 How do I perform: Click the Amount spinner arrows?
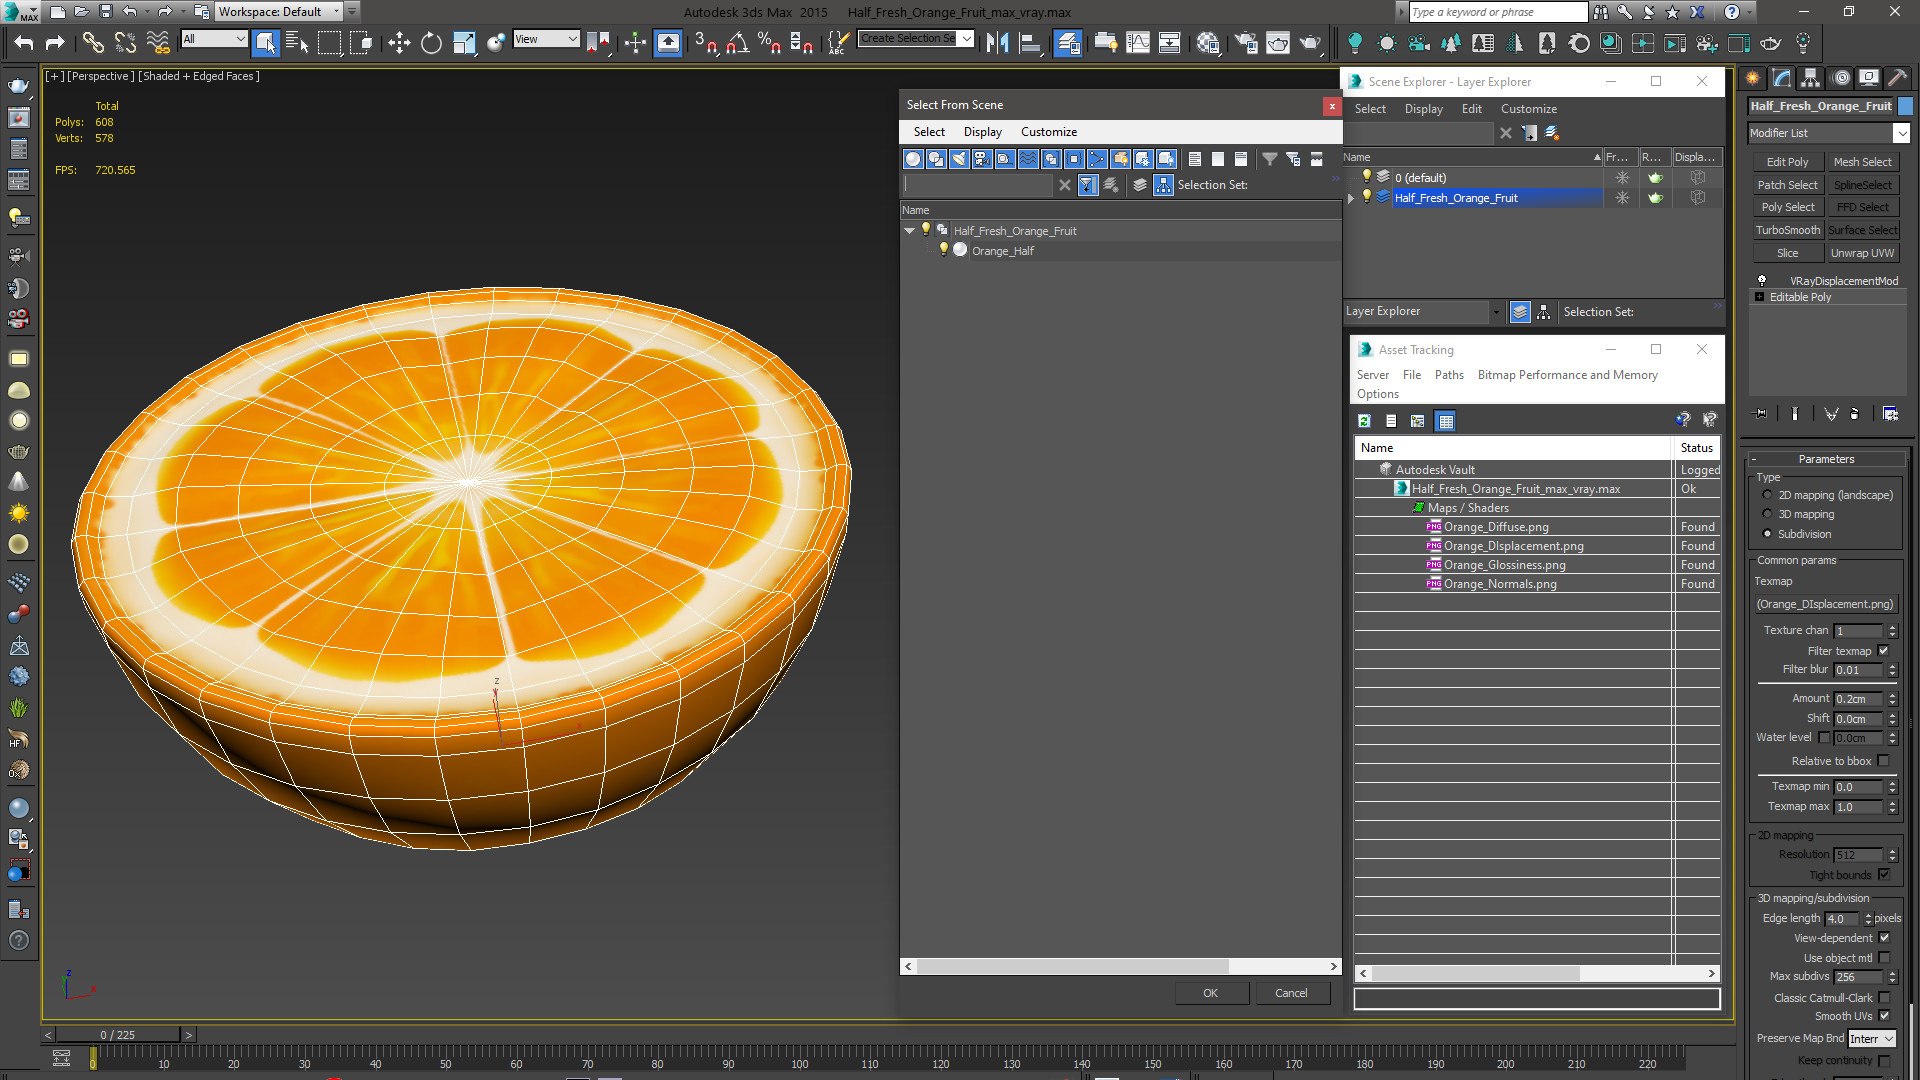coord(1892,699)
